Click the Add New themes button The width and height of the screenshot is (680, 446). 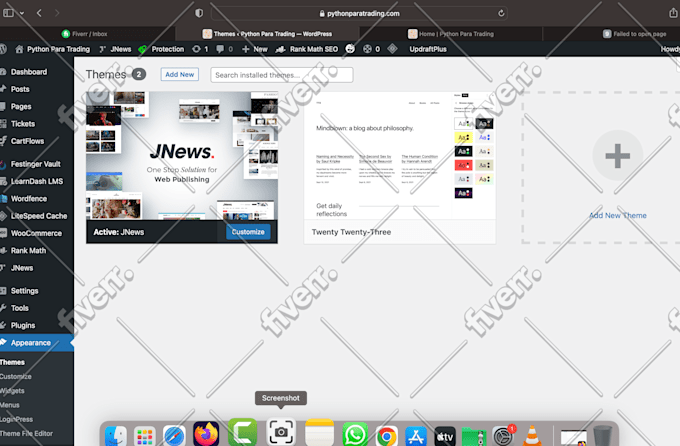tap(180, 75)
